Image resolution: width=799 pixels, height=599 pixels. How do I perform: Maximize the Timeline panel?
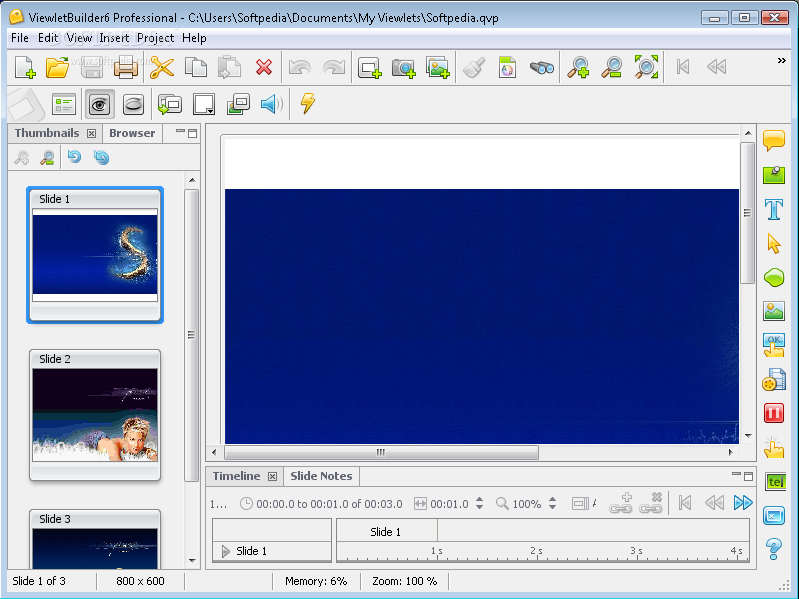[x=749, y=476]
